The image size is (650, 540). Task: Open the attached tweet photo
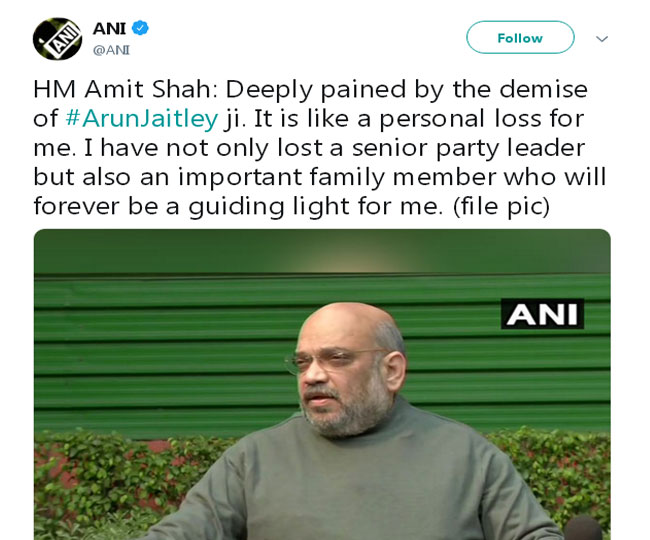[x=322, y=384]
